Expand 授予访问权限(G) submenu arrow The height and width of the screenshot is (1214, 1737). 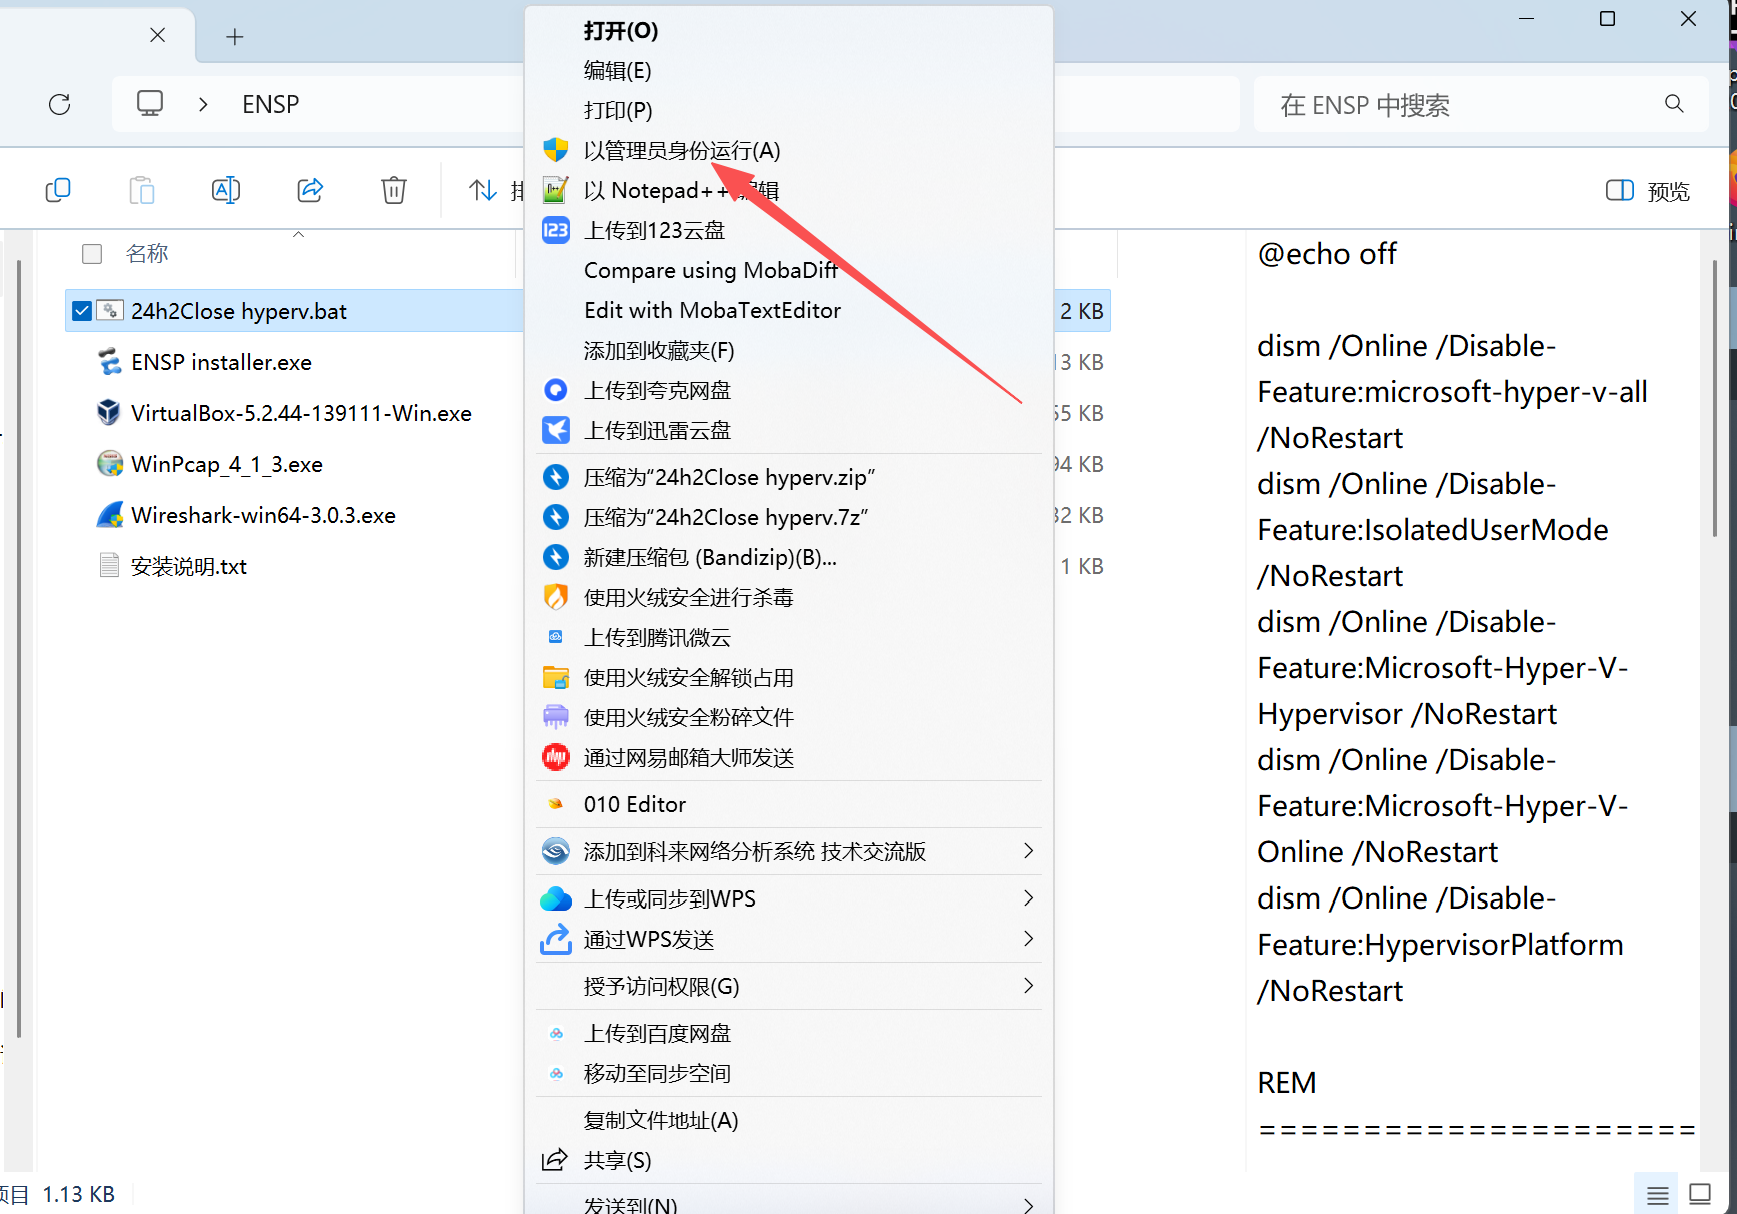click(1028, 986)
